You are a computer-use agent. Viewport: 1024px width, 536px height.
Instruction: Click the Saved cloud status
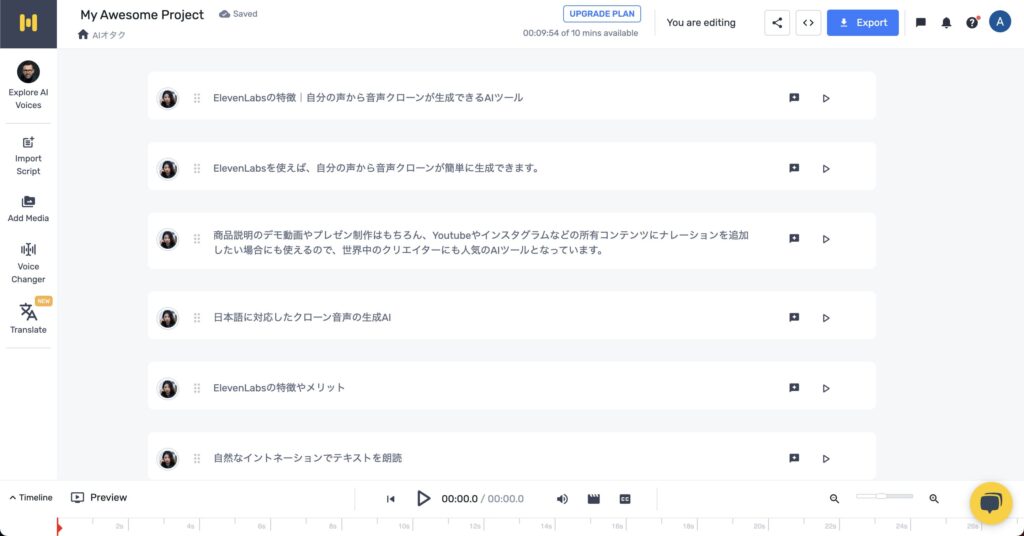coord(238,14)
